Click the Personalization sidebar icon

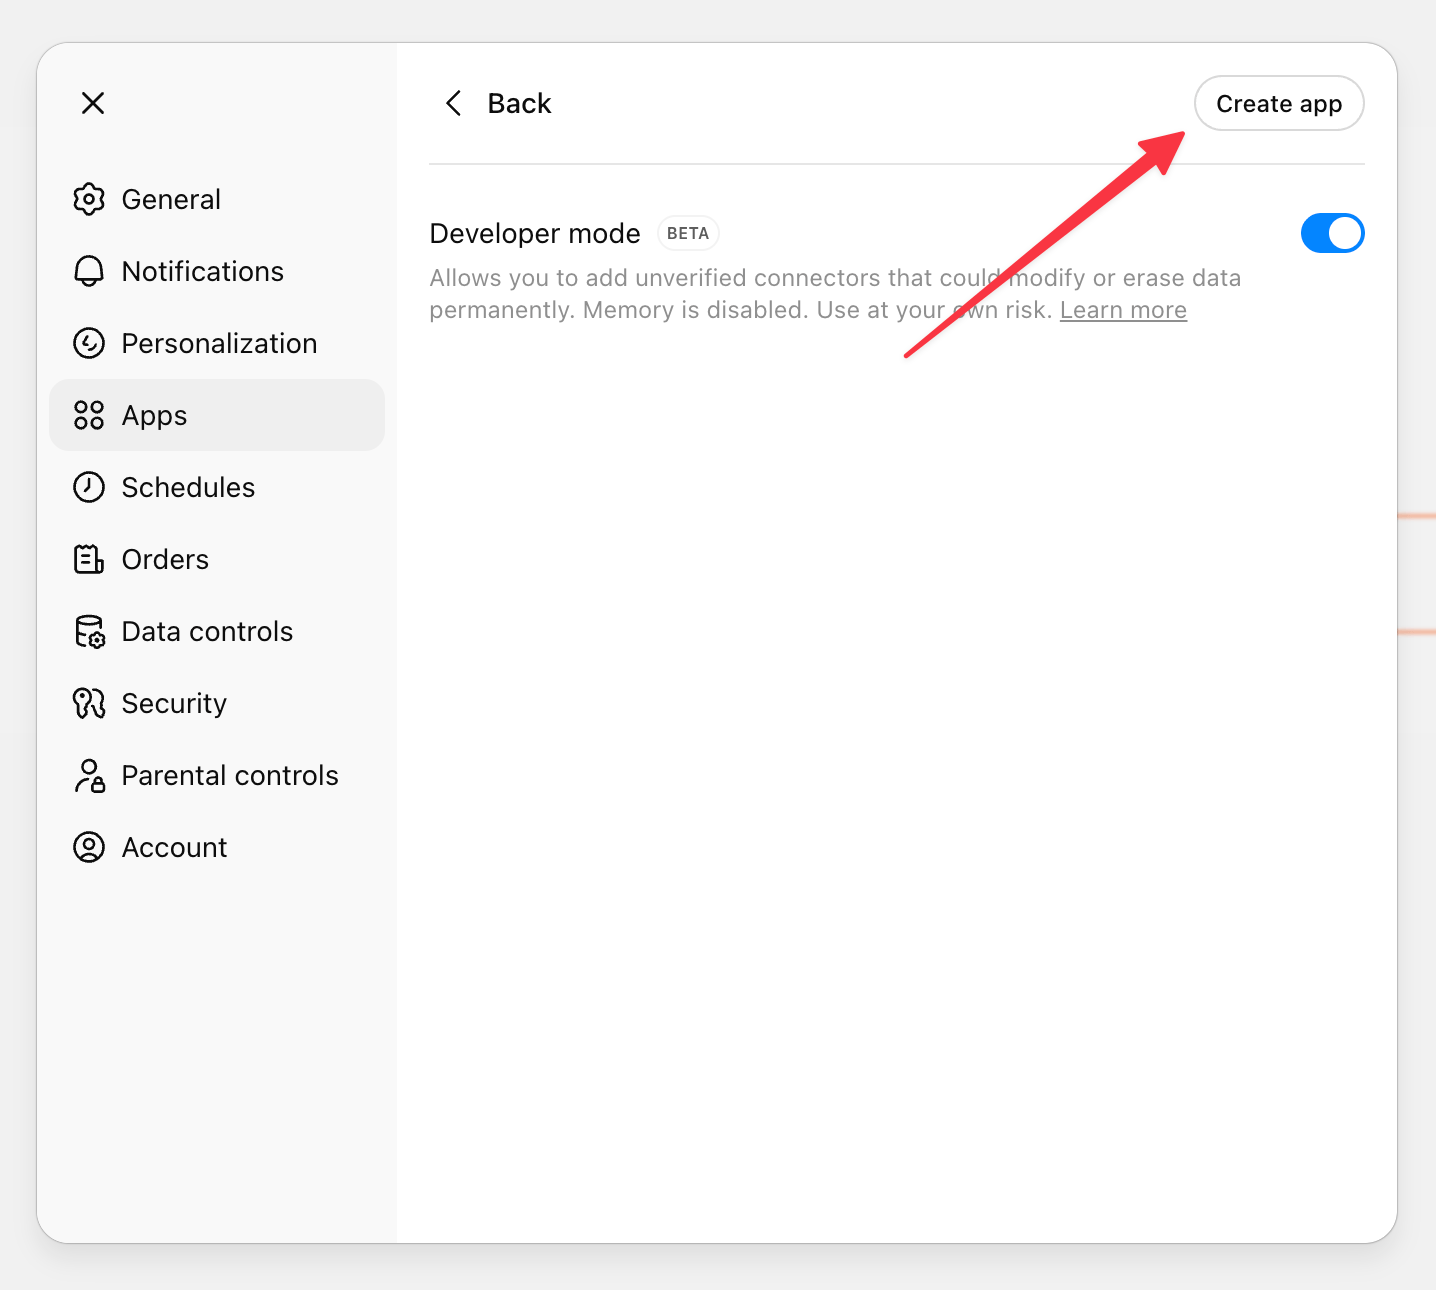click(89, 343)
